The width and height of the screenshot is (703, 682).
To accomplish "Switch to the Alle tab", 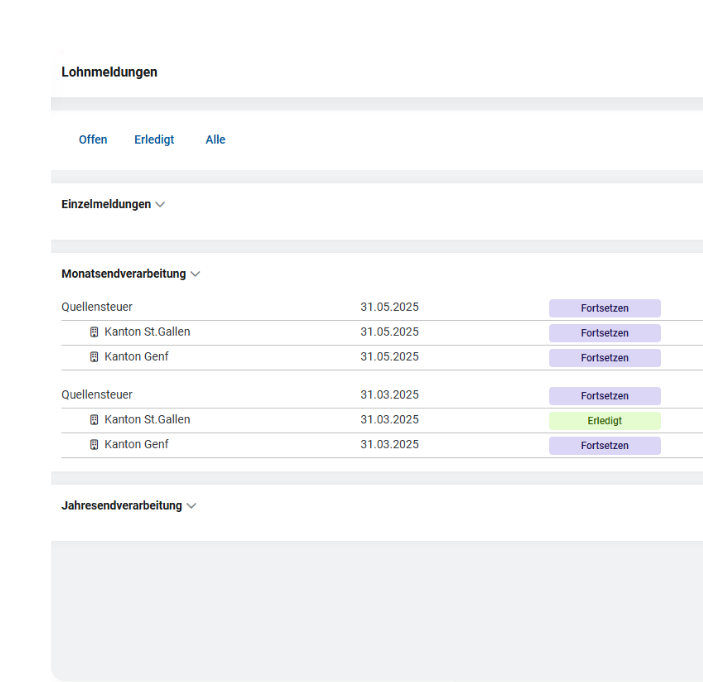I will pos(215,140).
